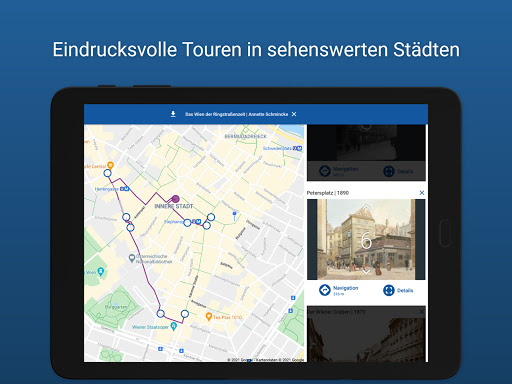Click the Tea Plus 1010 restaurant pin

coord(209,316)
